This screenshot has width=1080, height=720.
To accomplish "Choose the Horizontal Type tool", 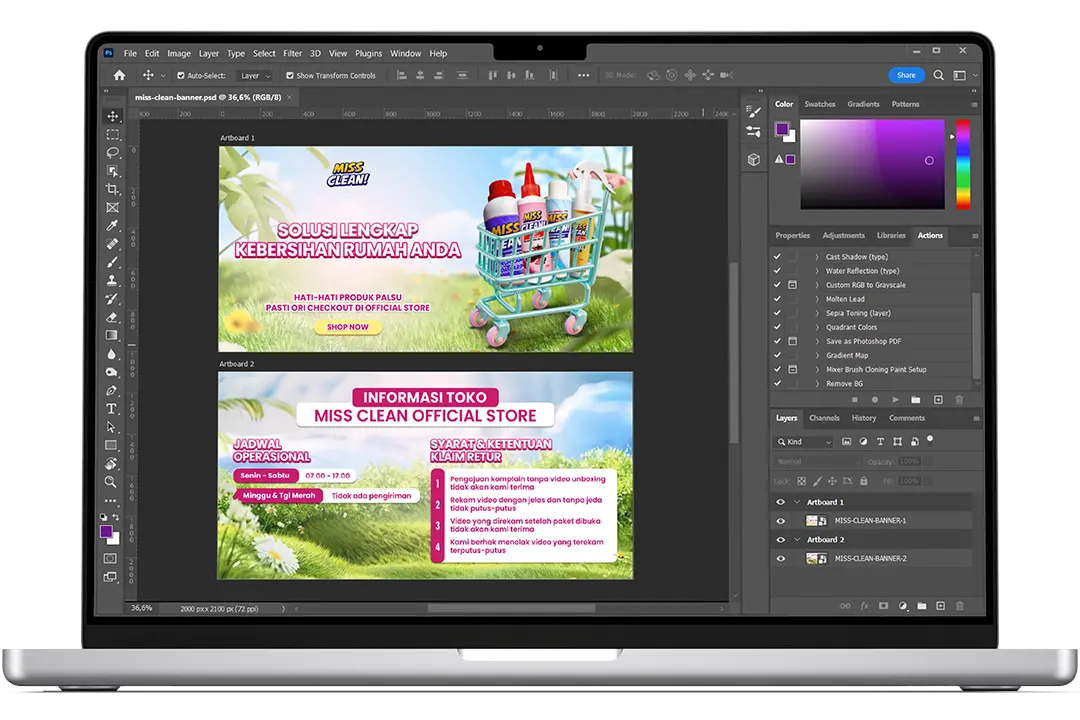I will point(112,409).
